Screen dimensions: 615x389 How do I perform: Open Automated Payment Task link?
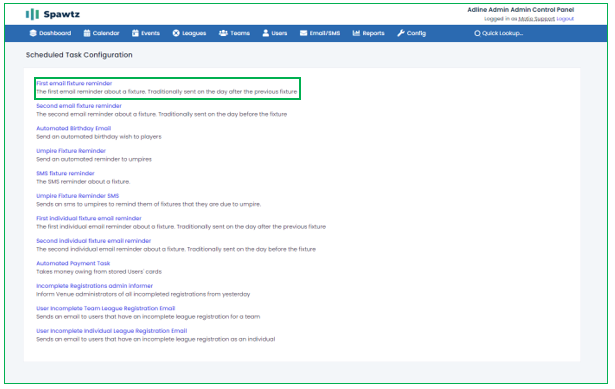73,263
